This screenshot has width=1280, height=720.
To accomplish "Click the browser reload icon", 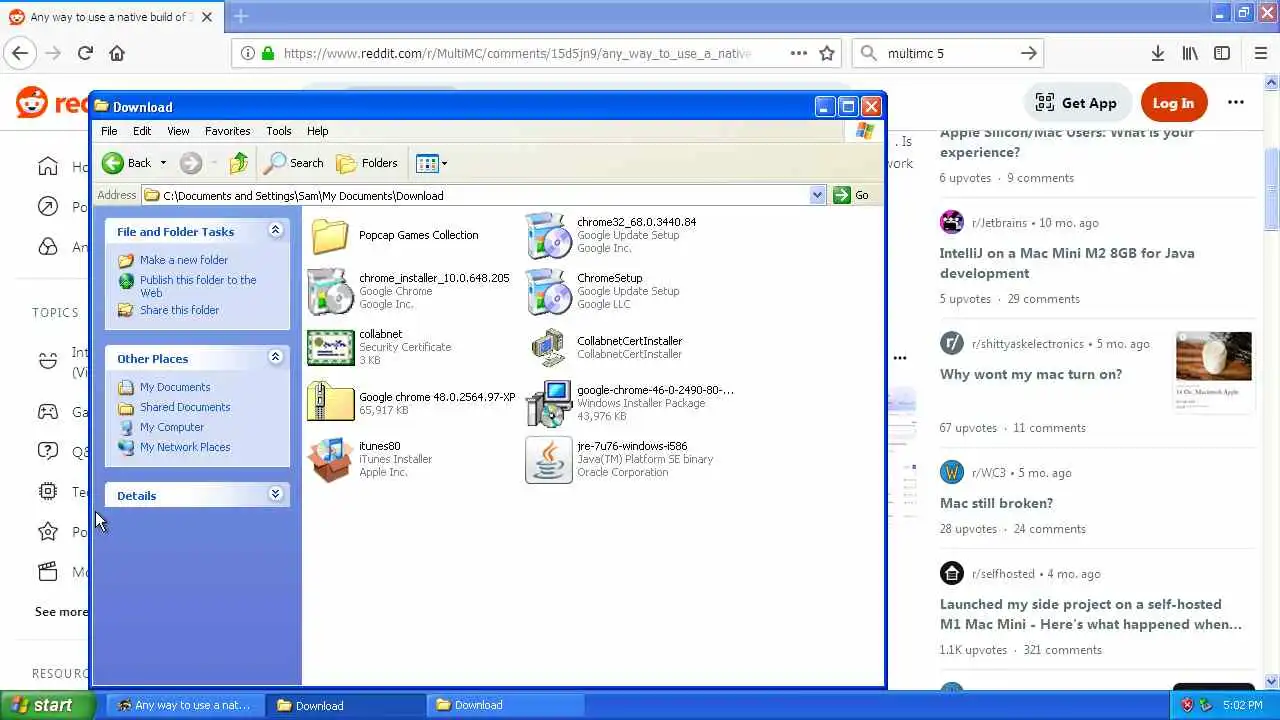I will tap(85, 53).
